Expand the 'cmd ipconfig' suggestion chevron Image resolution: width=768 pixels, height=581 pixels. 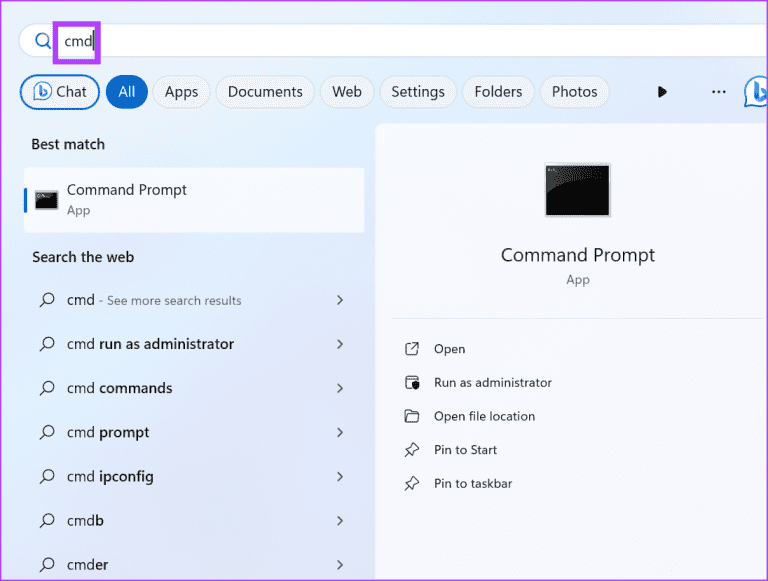[340, 477]
